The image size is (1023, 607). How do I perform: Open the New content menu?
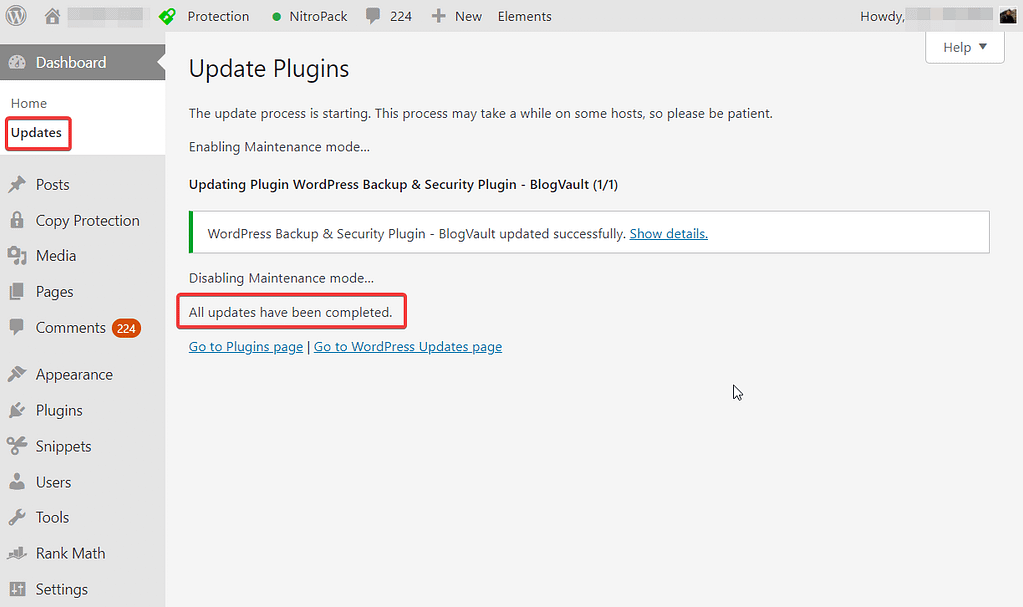coord(468,16)
